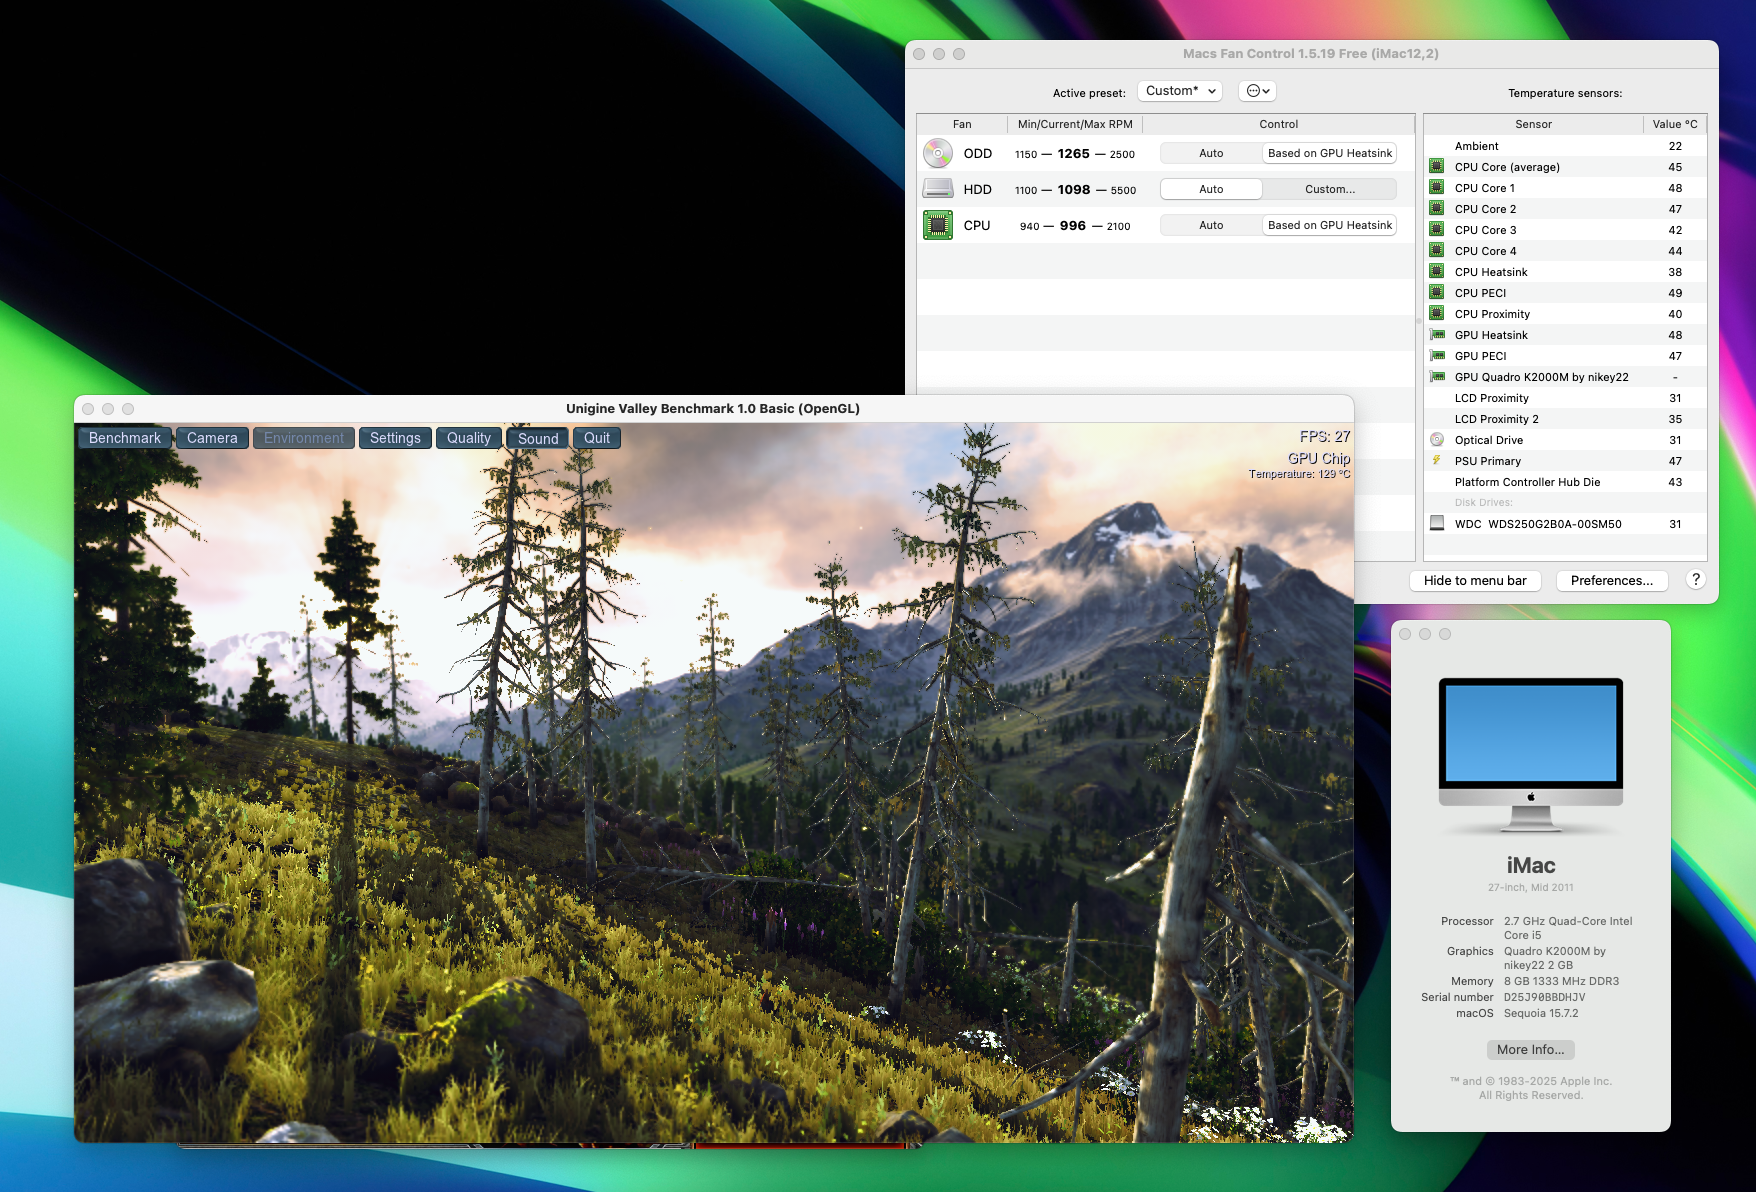This screenshot has width=1756, height=1192.
Task: Click the '8 GB 1333 MHz DDR3' memory text
Action: [x=1561, y=981]
